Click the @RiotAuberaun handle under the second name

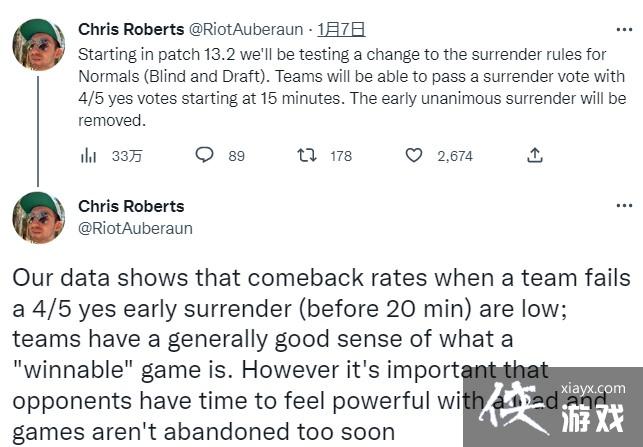135,228
